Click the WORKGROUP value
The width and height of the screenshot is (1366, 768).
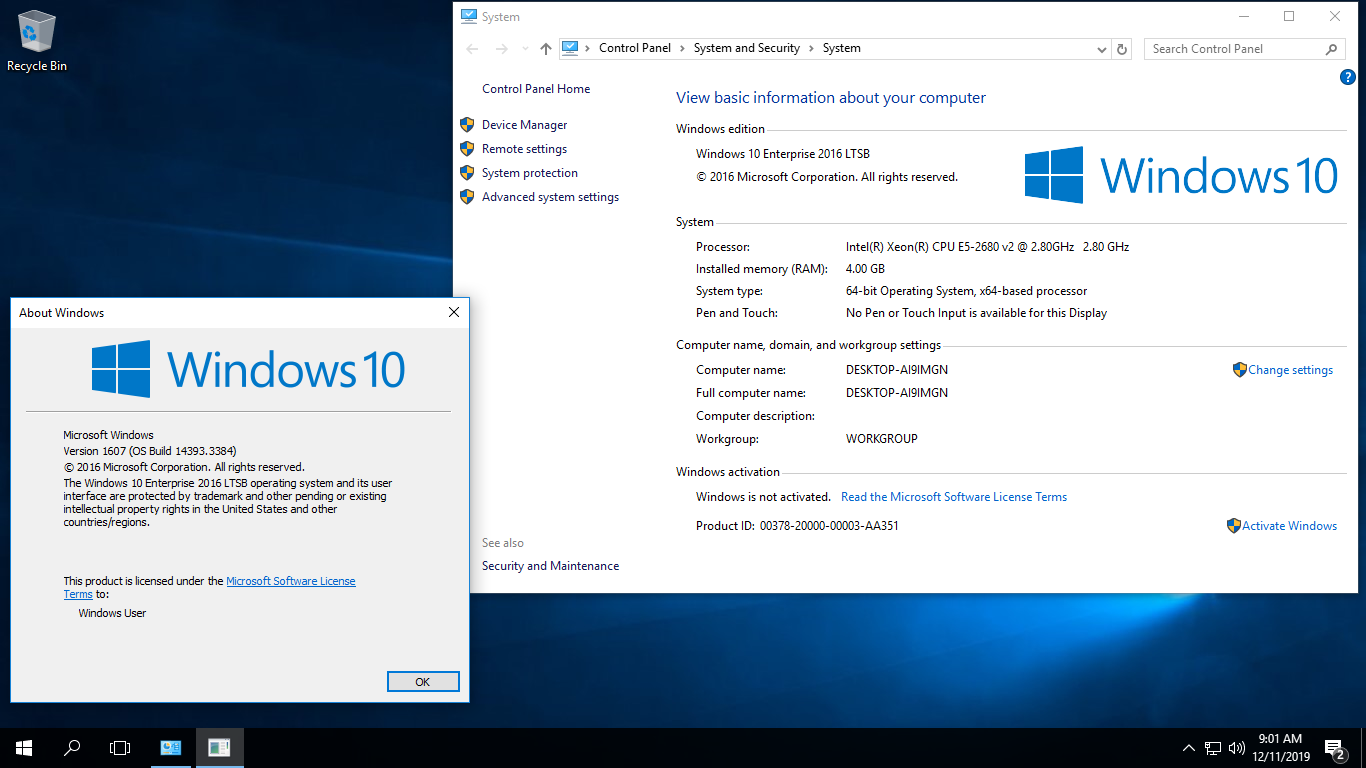tap(882, 439)
